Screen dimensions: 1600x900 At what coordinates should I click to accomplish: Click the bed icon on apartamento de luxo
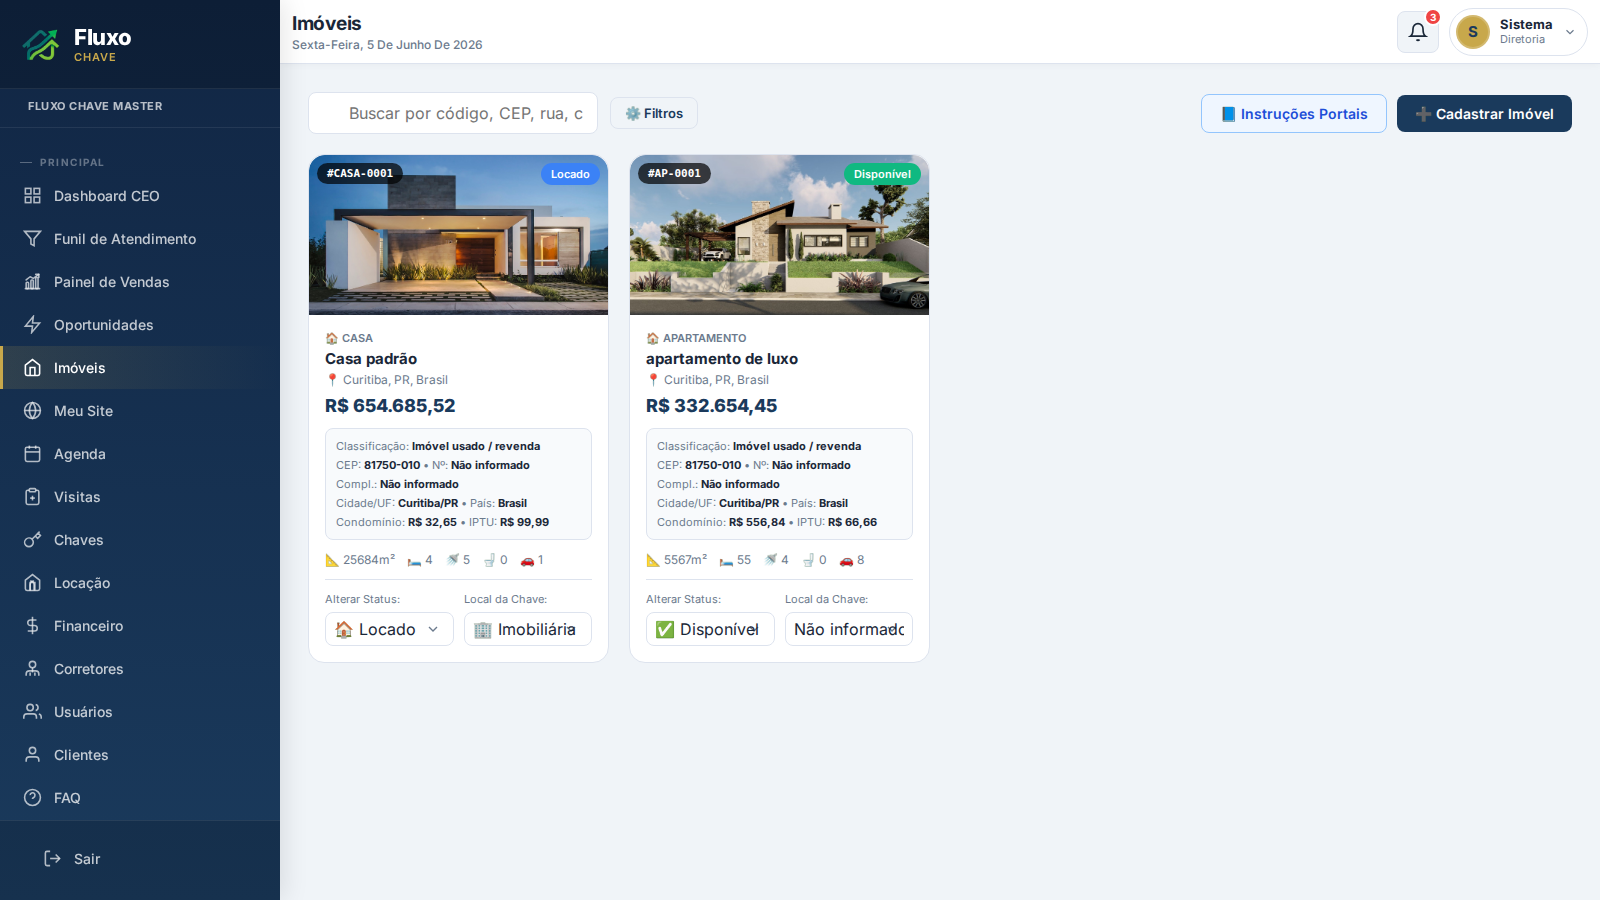click(726, 561)
